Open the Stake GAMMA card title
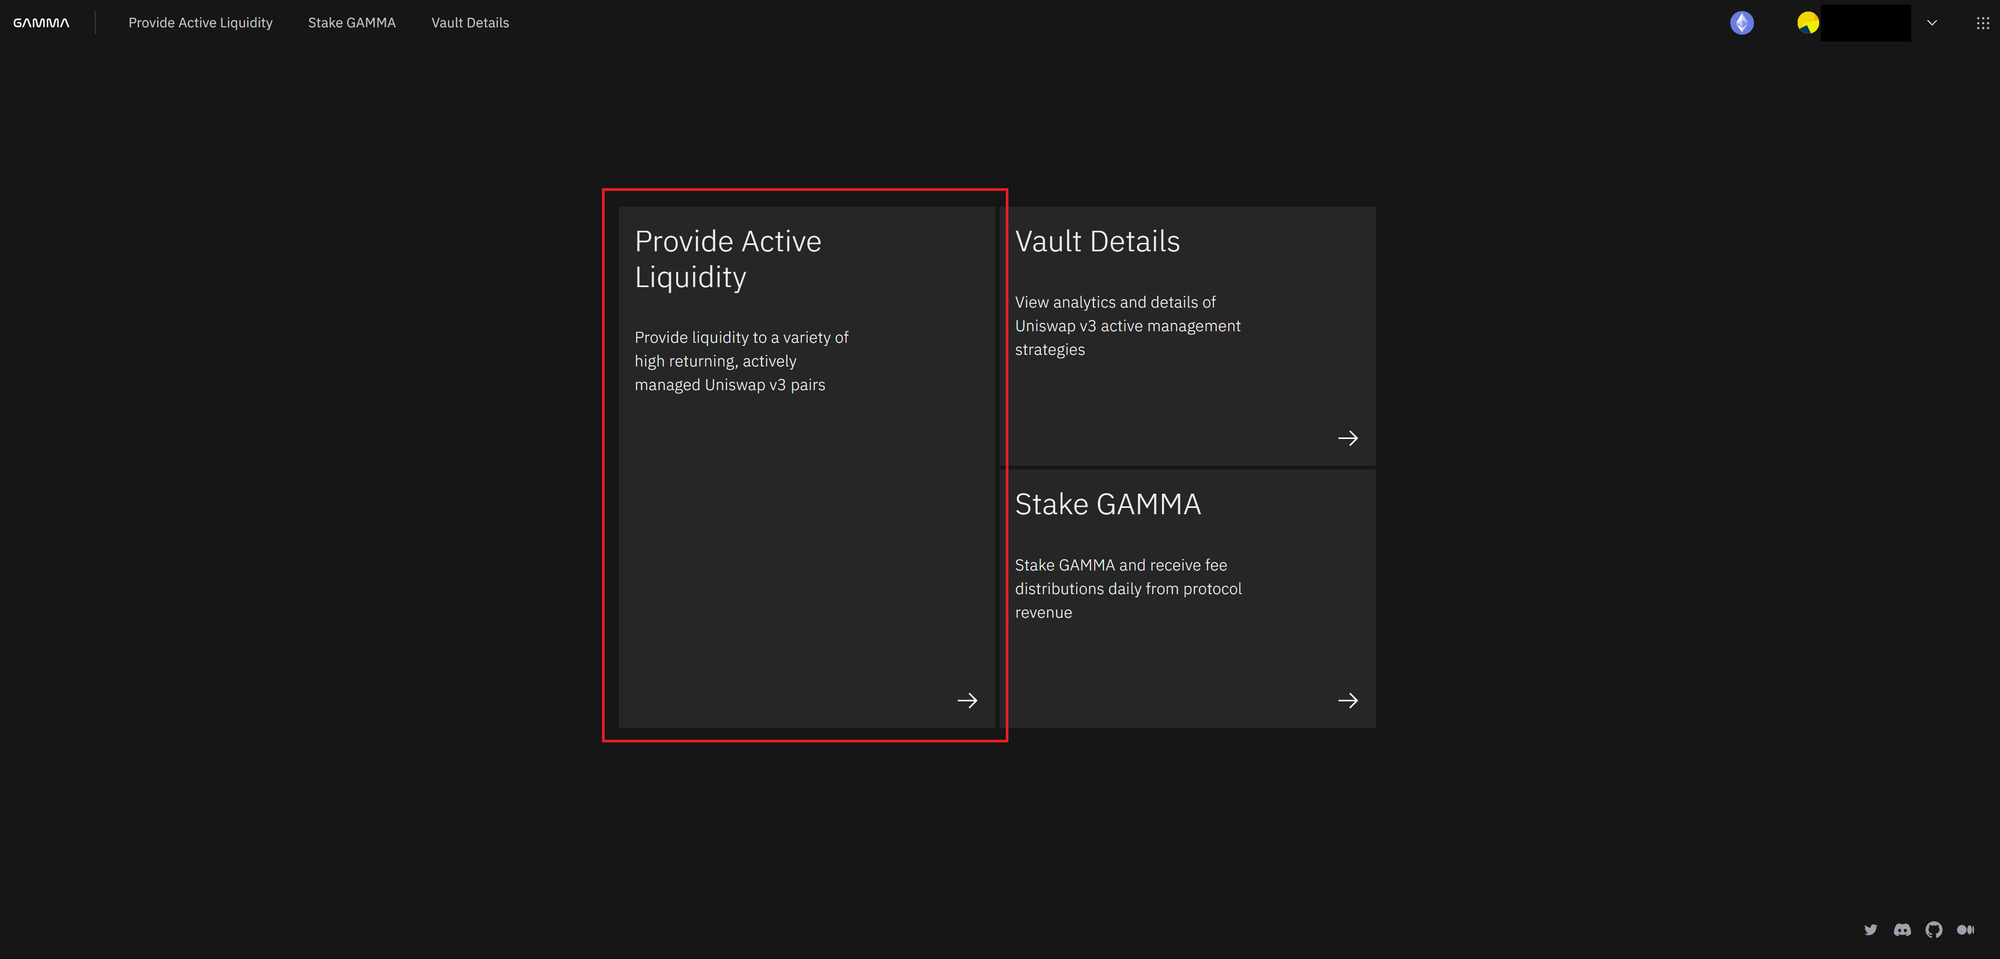This screenshot has height=959, width=2000. tap(1108, 505)
